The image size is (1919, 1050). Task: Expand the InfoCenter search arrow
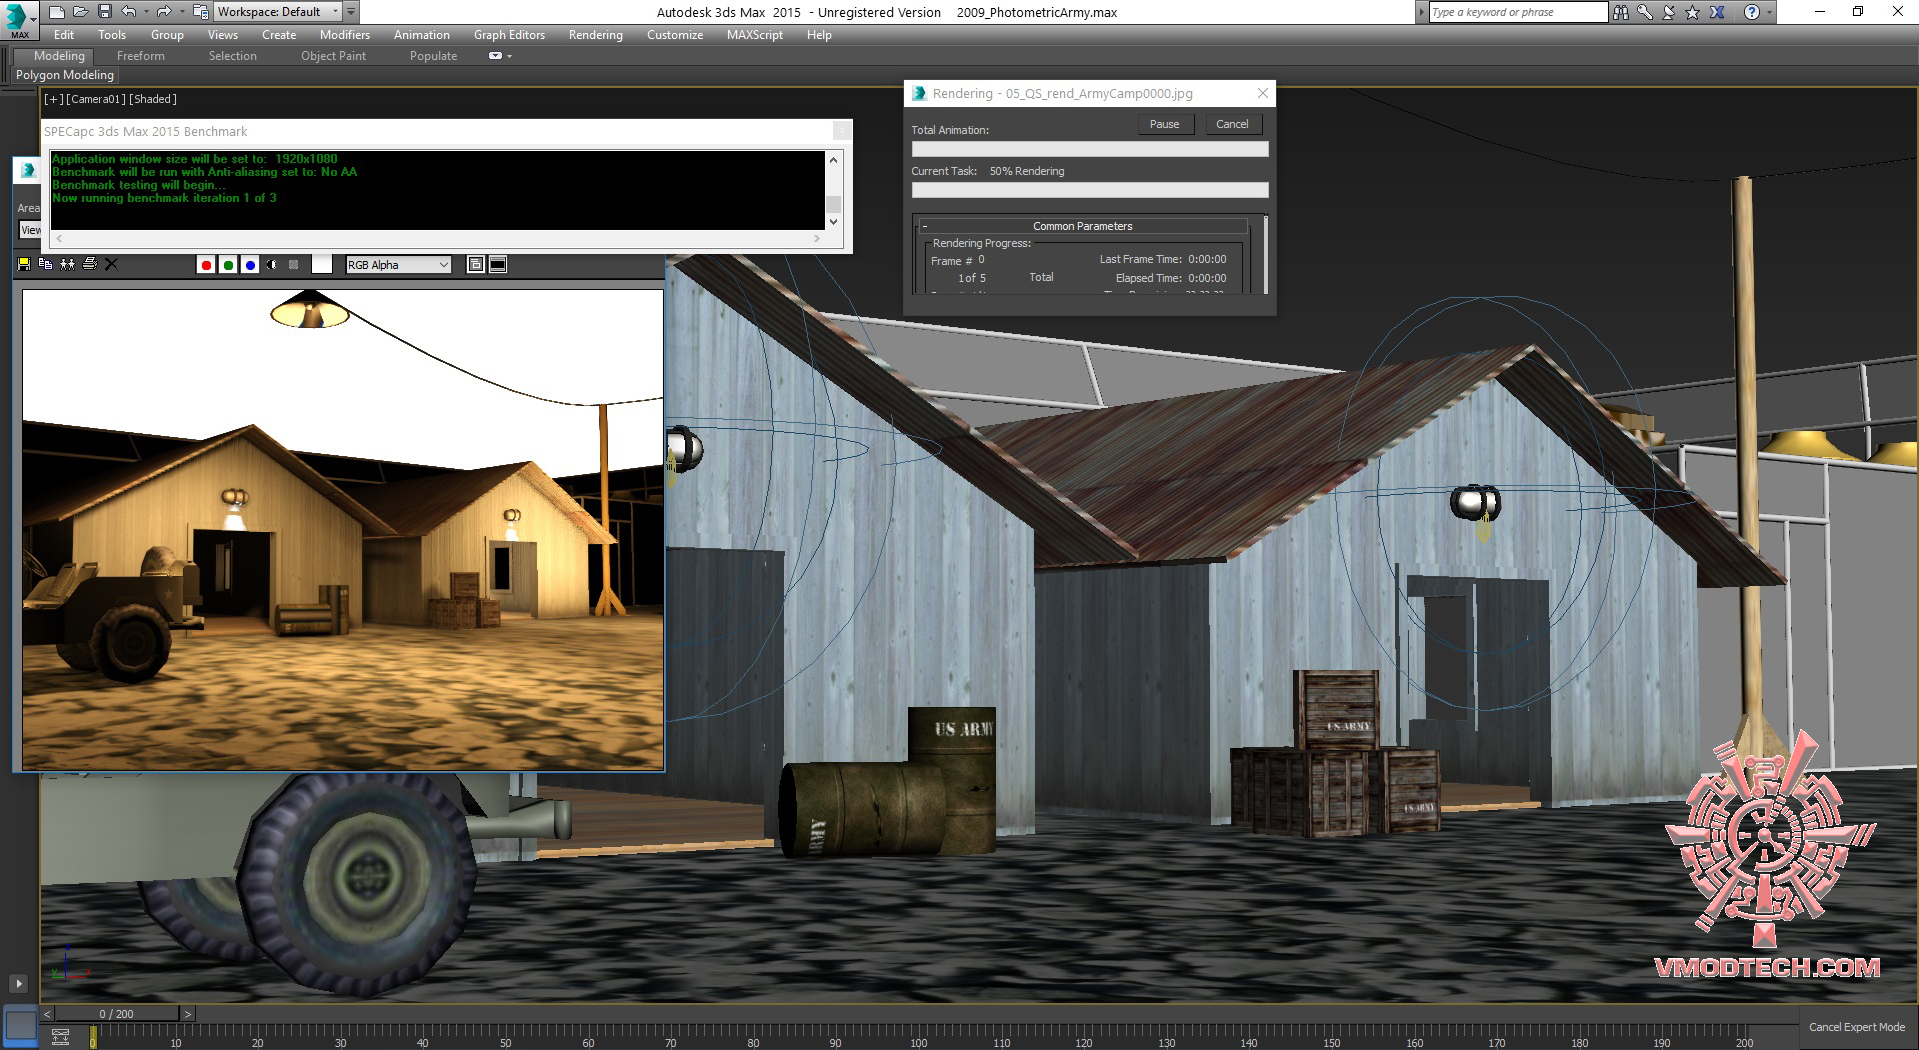click(x=1422, y=12)
